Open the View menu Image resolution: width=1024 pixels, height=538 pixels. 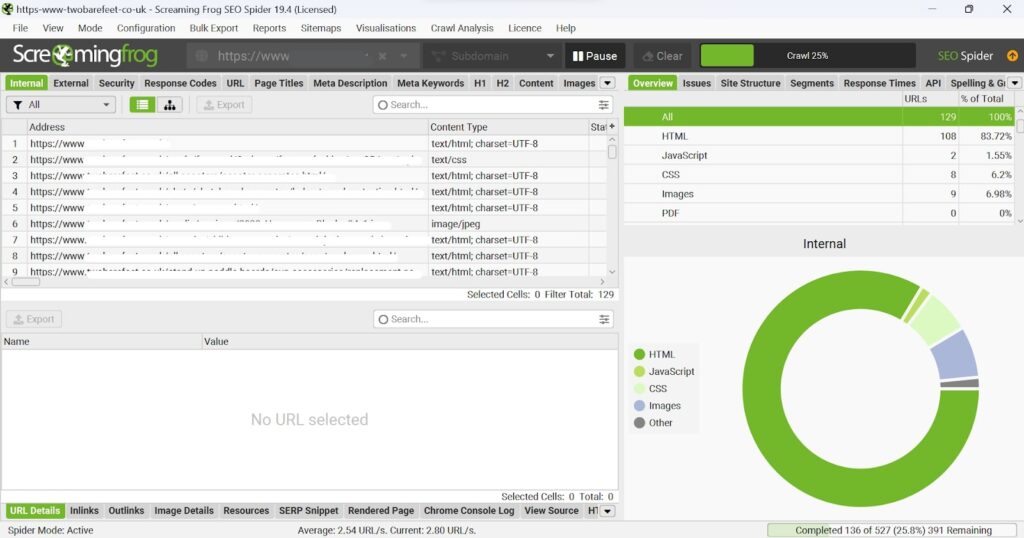[x=53, y=28]
